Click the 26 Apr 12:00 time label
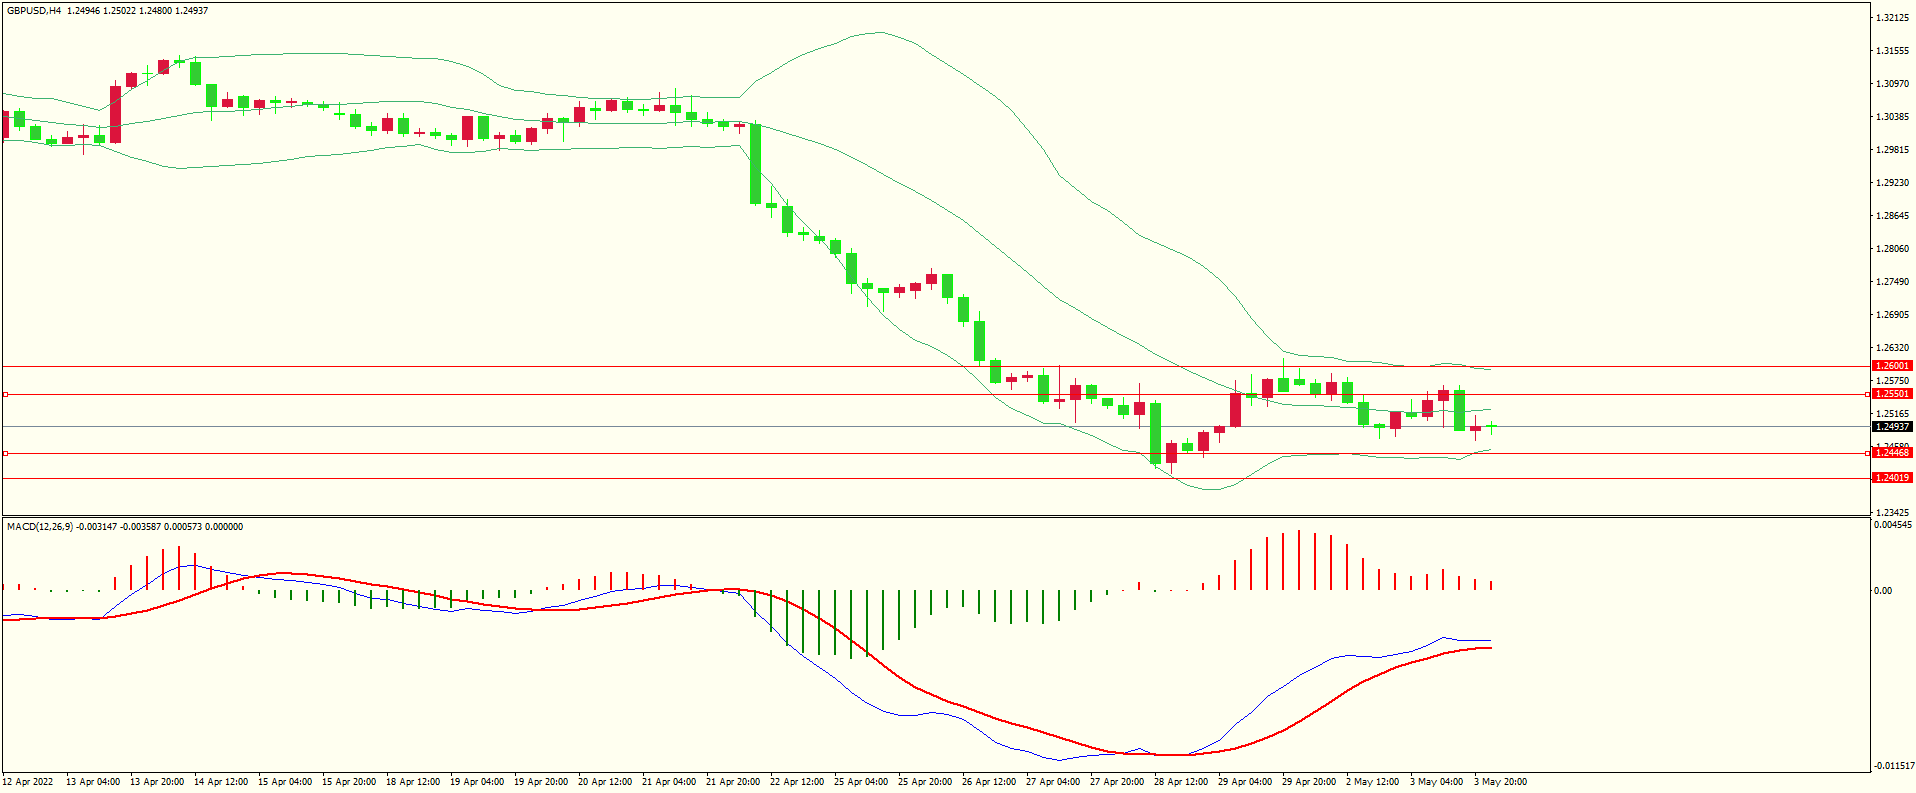The image size is (1916, 793). 989,782
